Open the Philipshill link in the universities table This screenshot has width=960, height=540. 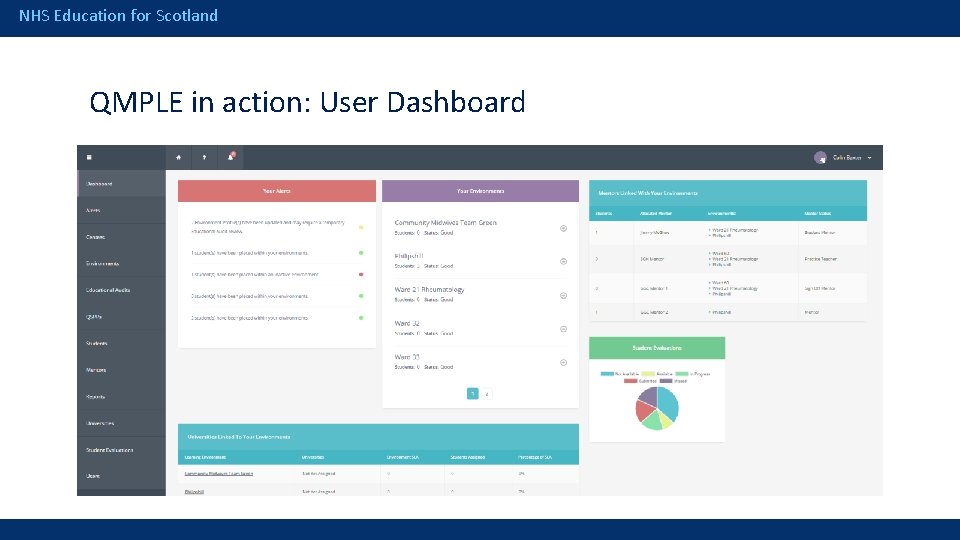pos(194,492)
